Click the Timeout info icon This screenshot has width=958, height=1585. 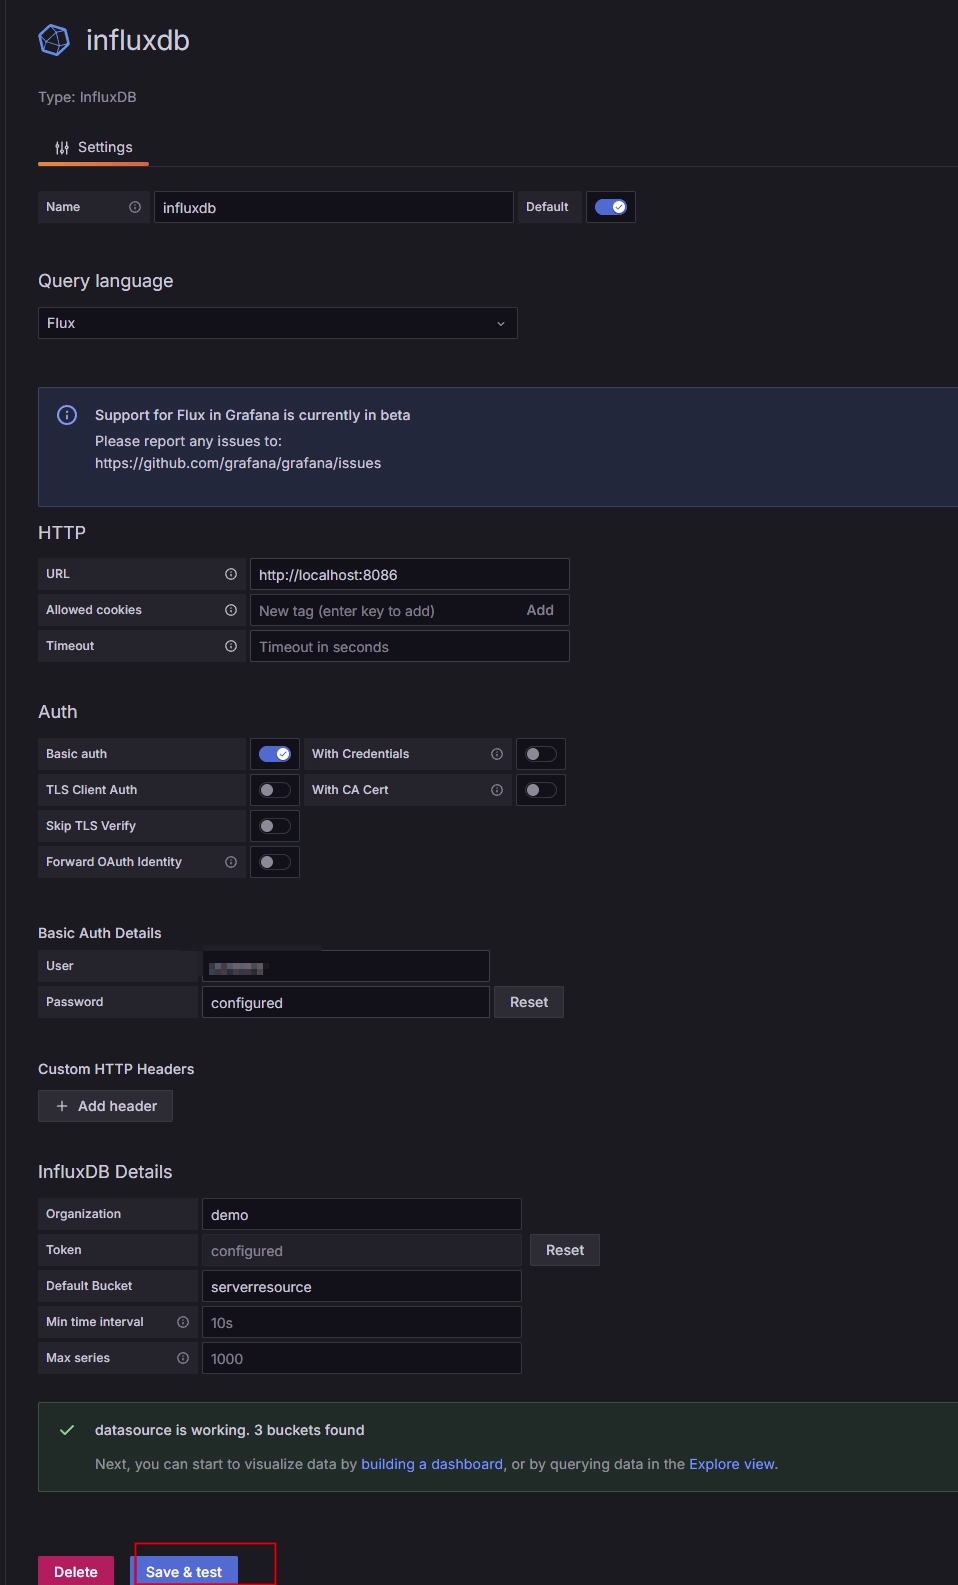pyautogui.click(x=231, y=646)
